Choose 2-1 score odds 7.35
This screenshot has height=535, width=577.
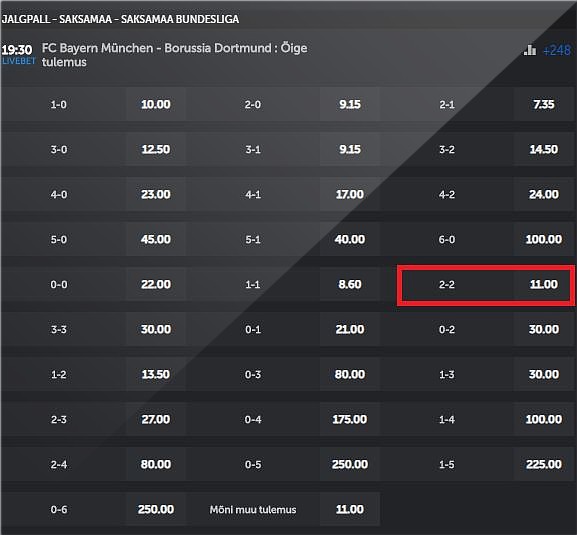pyautogui.click(x=544, y=104)
